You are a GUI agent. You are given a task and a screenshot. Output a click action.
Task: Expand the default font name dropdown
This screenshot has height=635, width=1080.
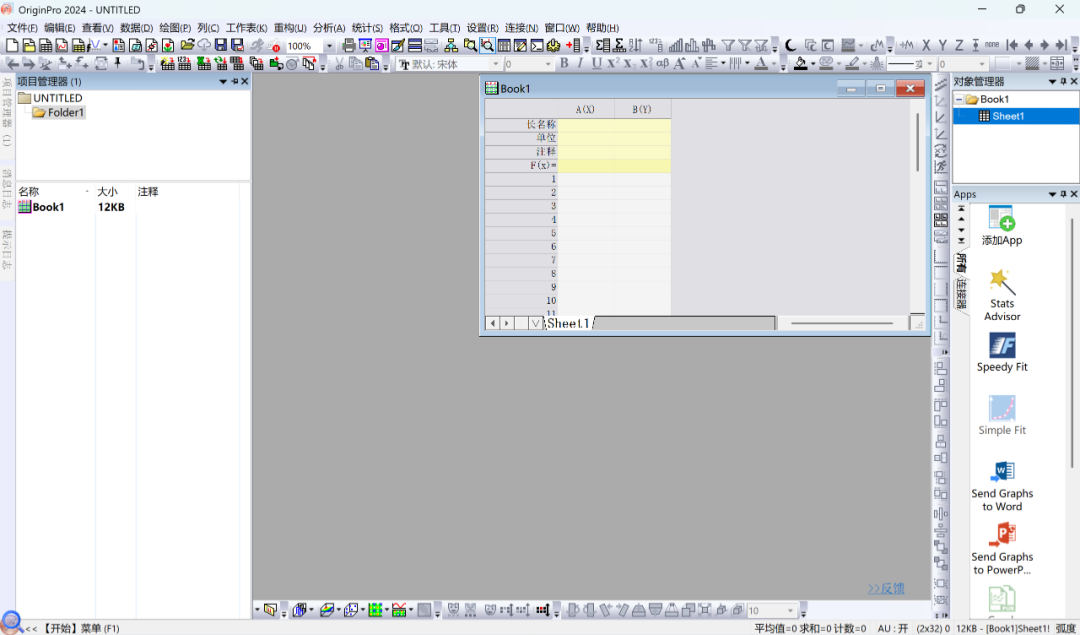click(495, 64)
